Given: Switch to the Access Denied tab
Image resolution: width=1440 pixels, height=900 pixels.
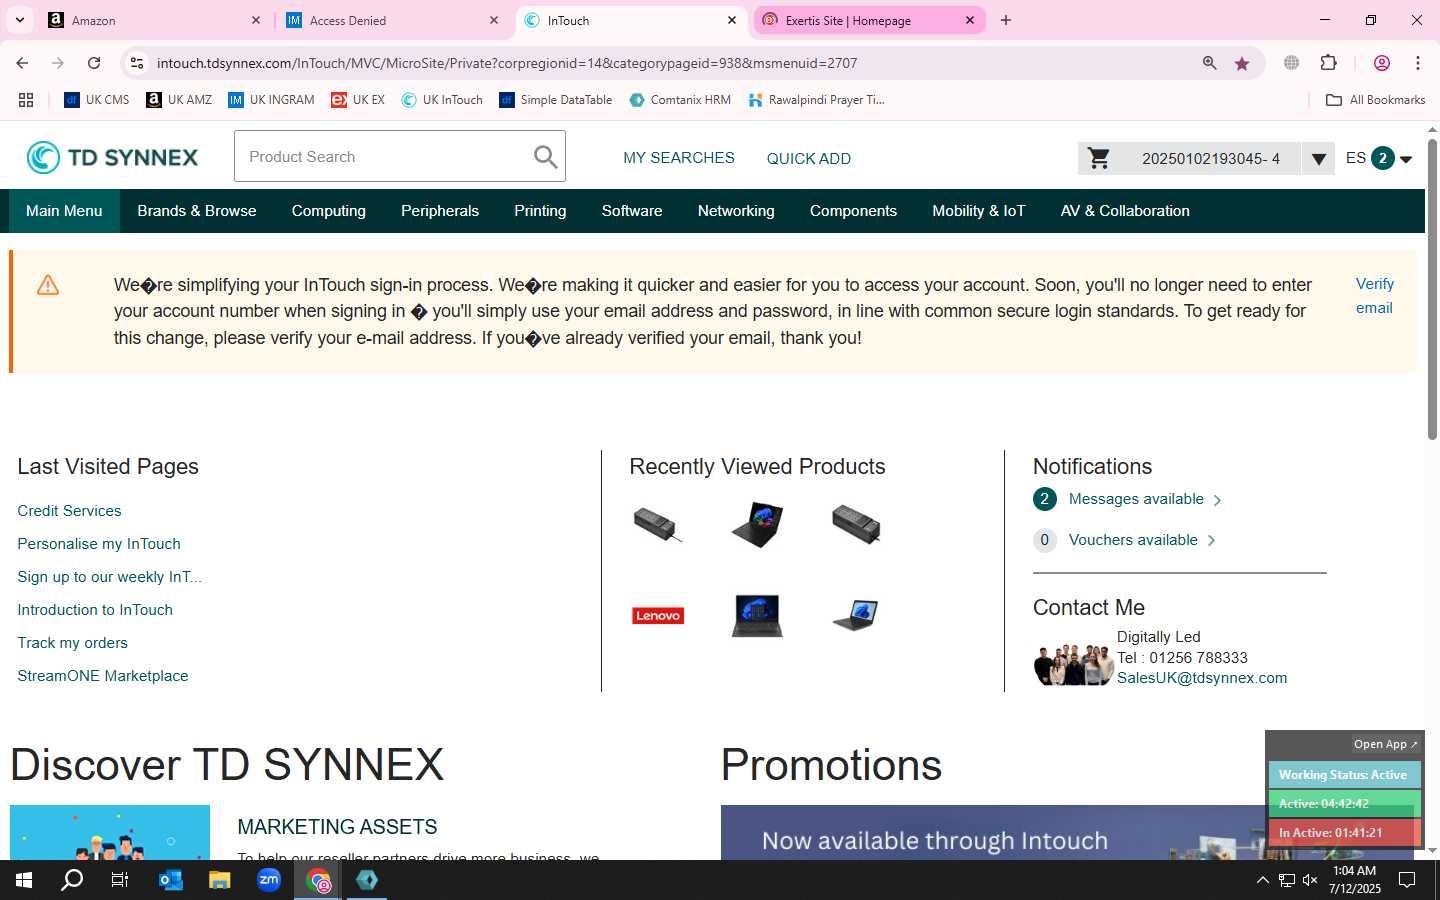Looking at the screenshot, I should click(392, 20).
